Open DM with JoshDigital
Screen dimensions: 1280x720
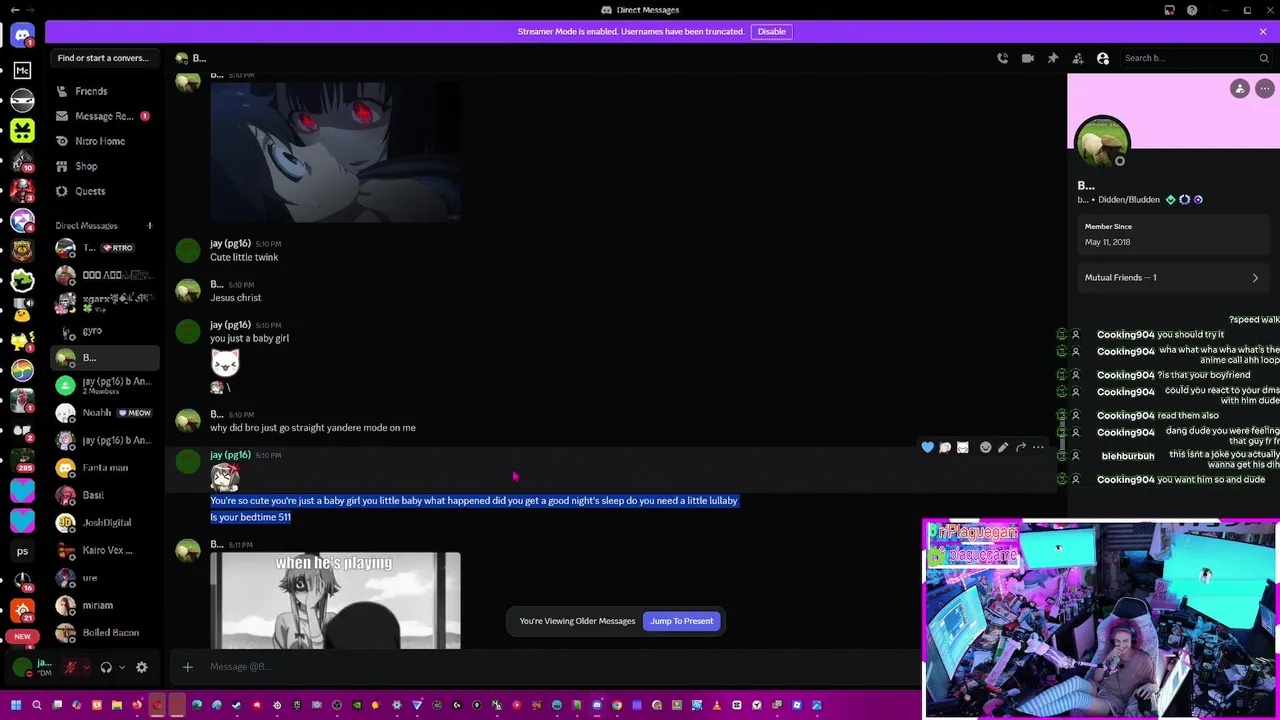pyautogui.click(x=104, y=522)
